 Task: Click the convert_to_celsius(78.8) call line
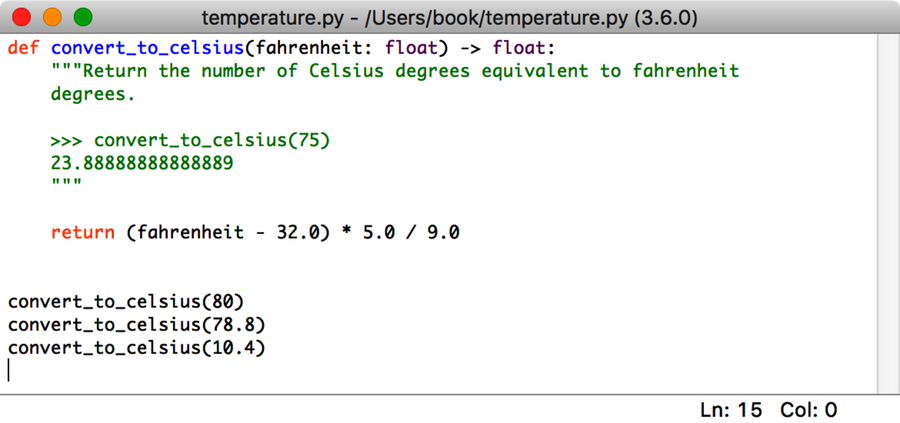pos(137,325)
